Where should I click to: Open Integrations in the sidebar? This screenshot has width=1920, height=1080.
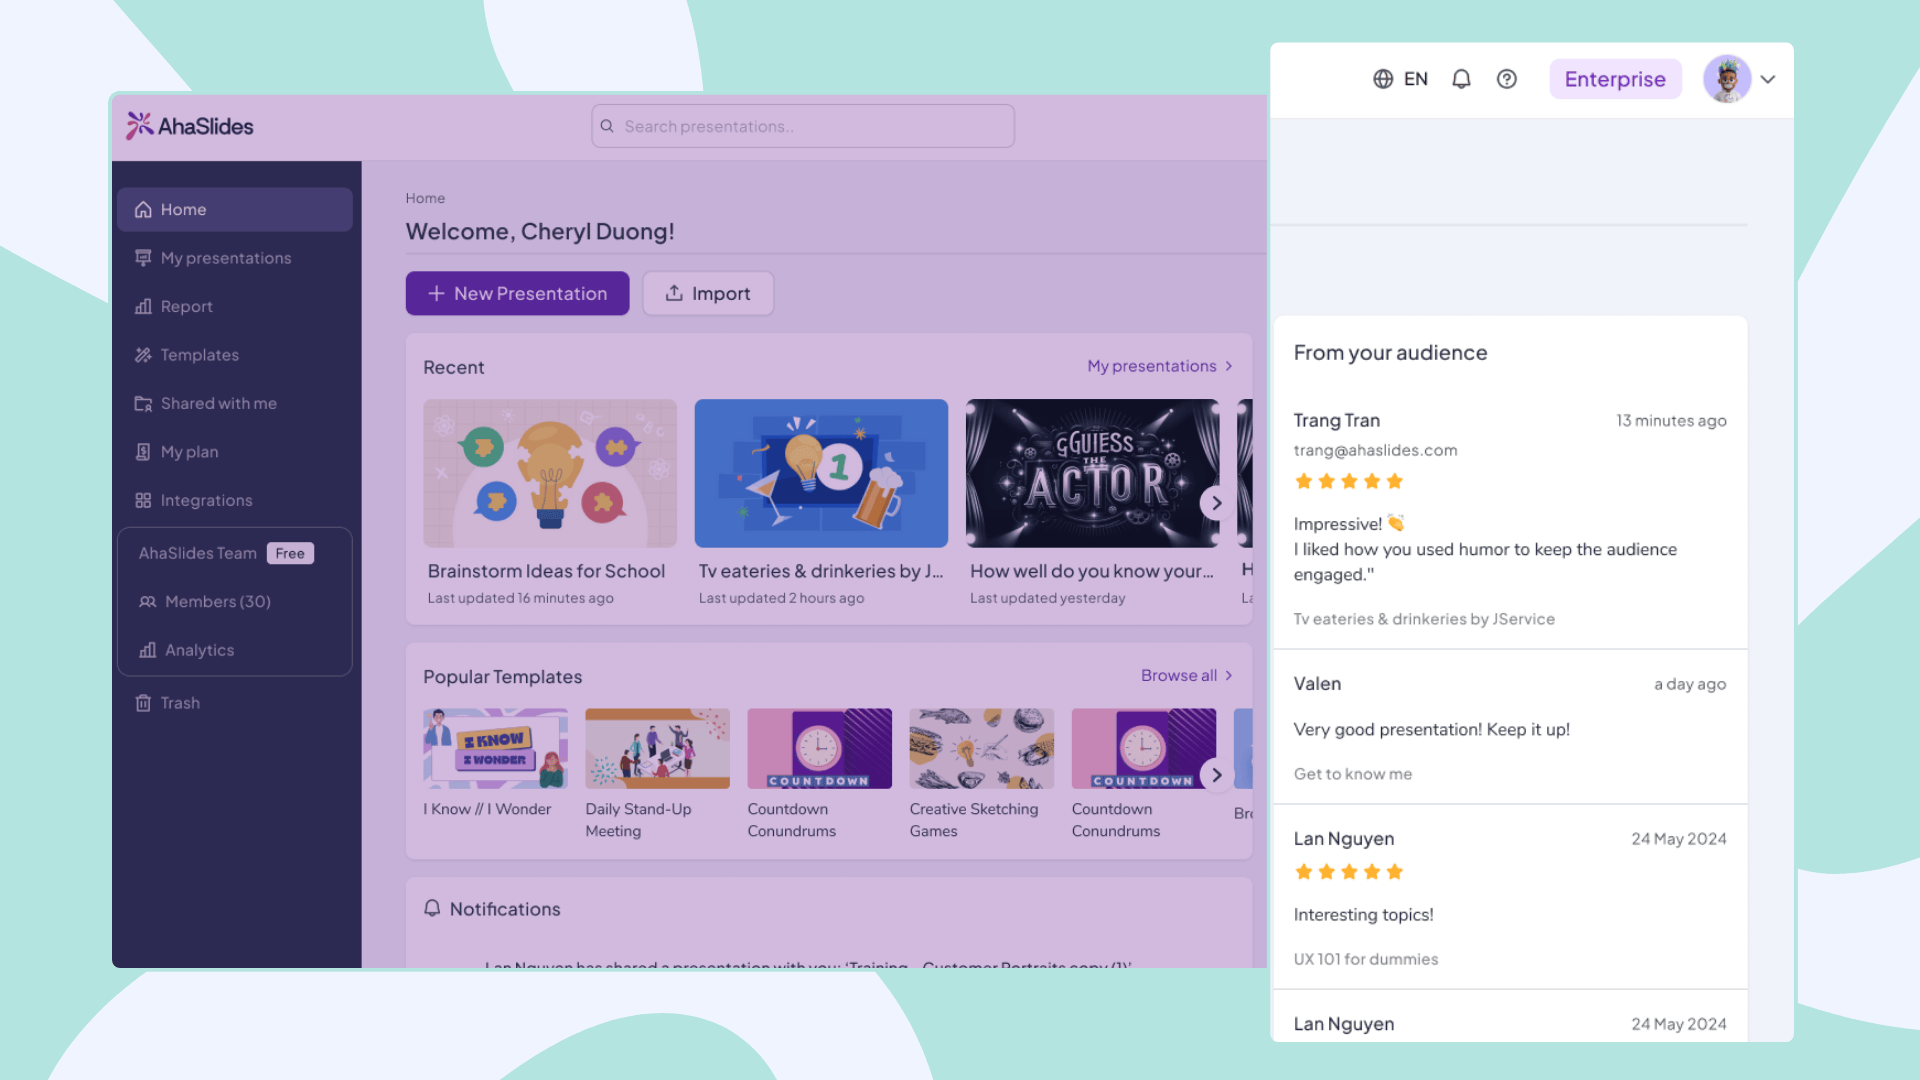[x=206, y=500]
